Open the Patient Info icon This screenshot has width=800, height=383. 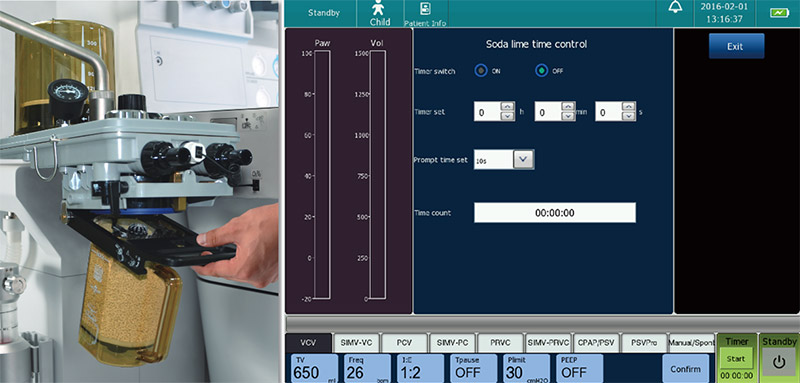click(x=425, y=9)
